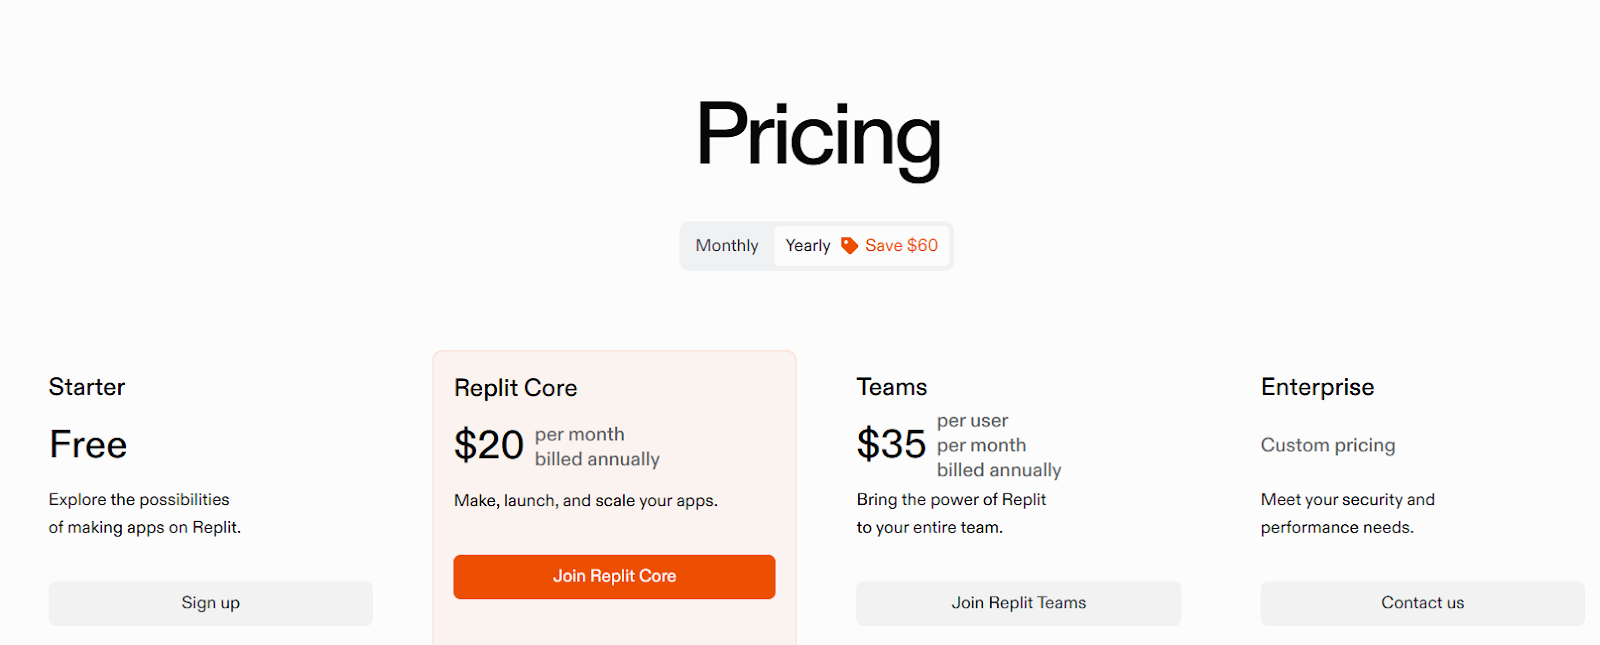The height and width of the screenshot is (645, 1600).
Task: Click the Enterprise plan title
Action: coord(1317,387)
